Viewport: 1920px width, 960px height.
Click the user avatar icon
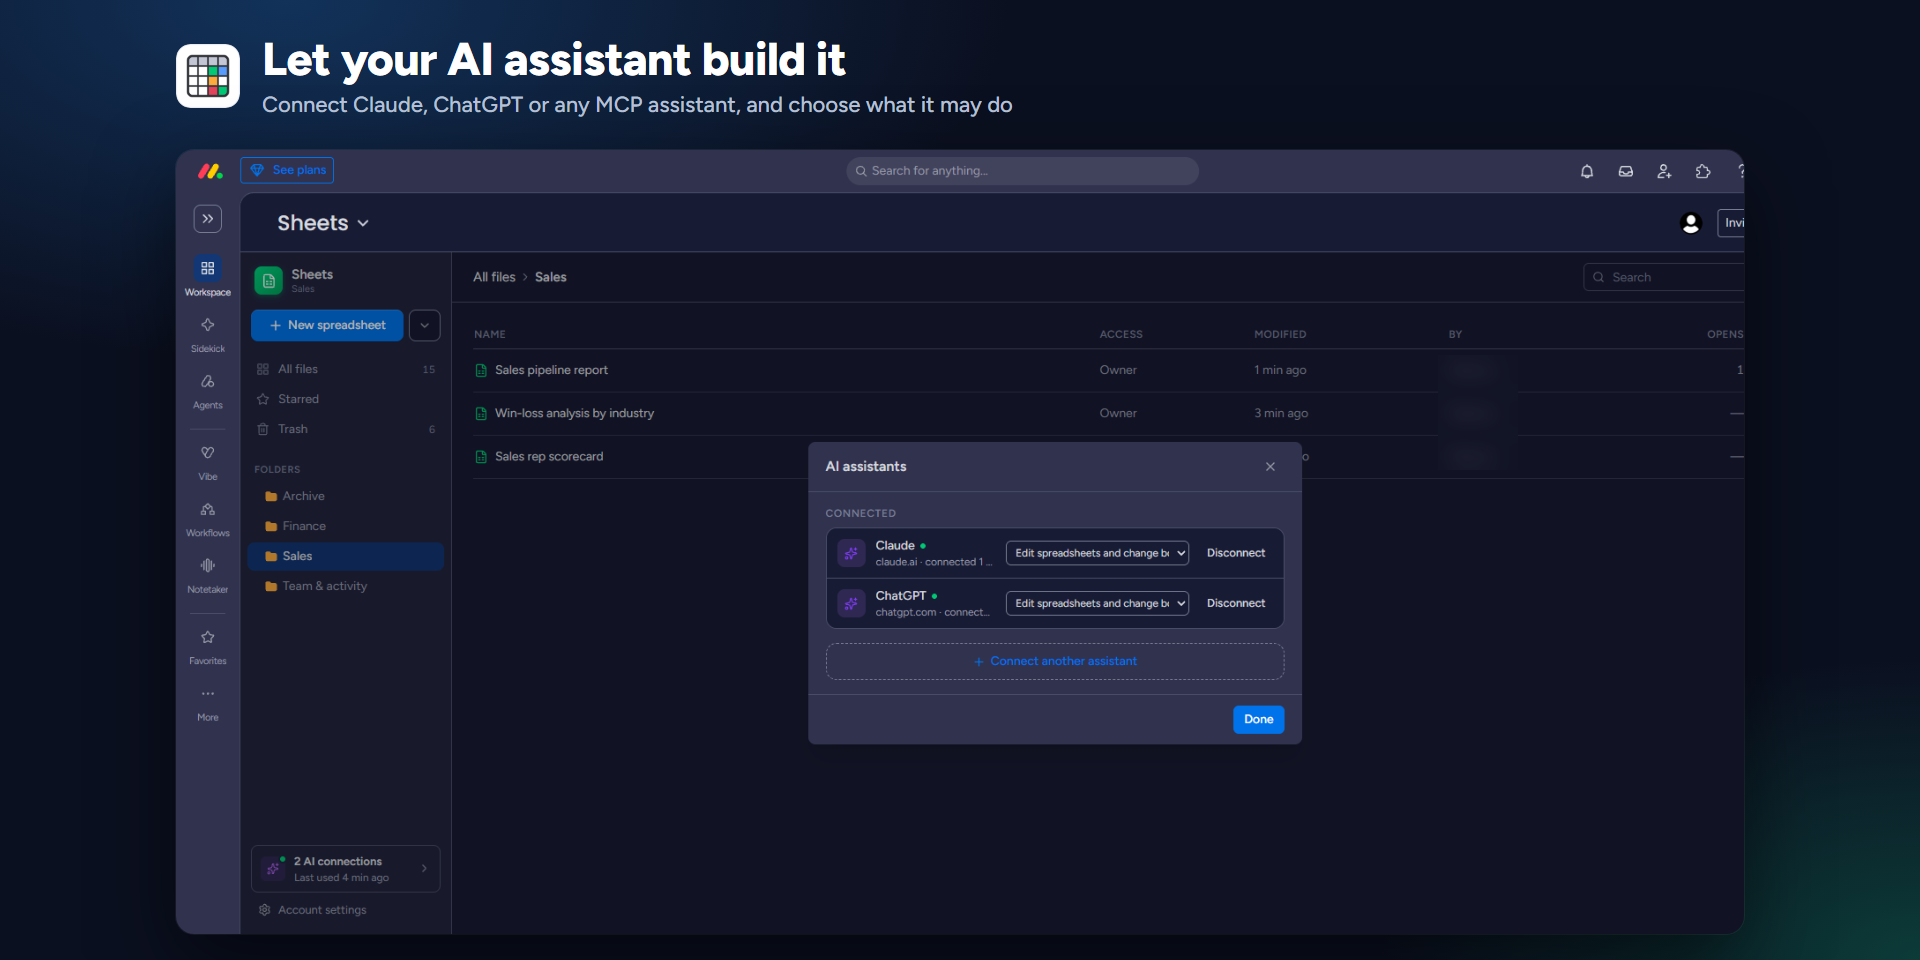(x=1691, y=223)
